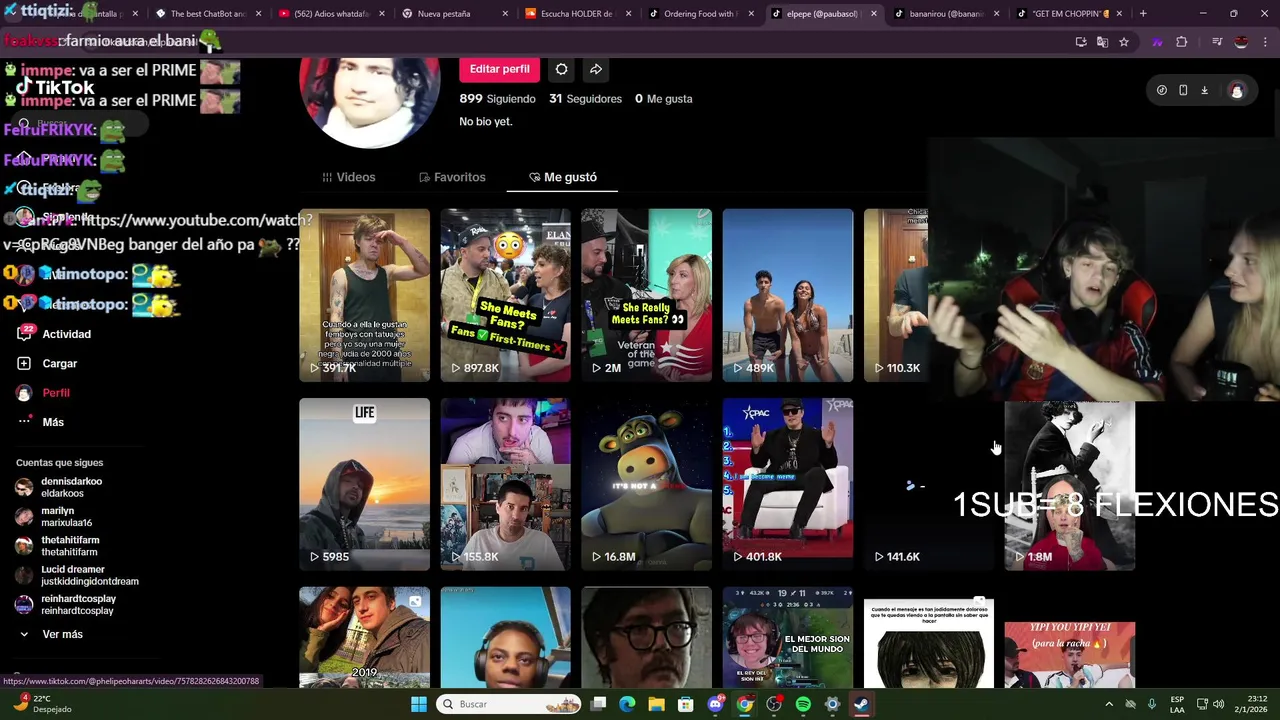Open the 899 Siguiendo list
Viewport: 1280px width, 720px height.
point(497,99)
